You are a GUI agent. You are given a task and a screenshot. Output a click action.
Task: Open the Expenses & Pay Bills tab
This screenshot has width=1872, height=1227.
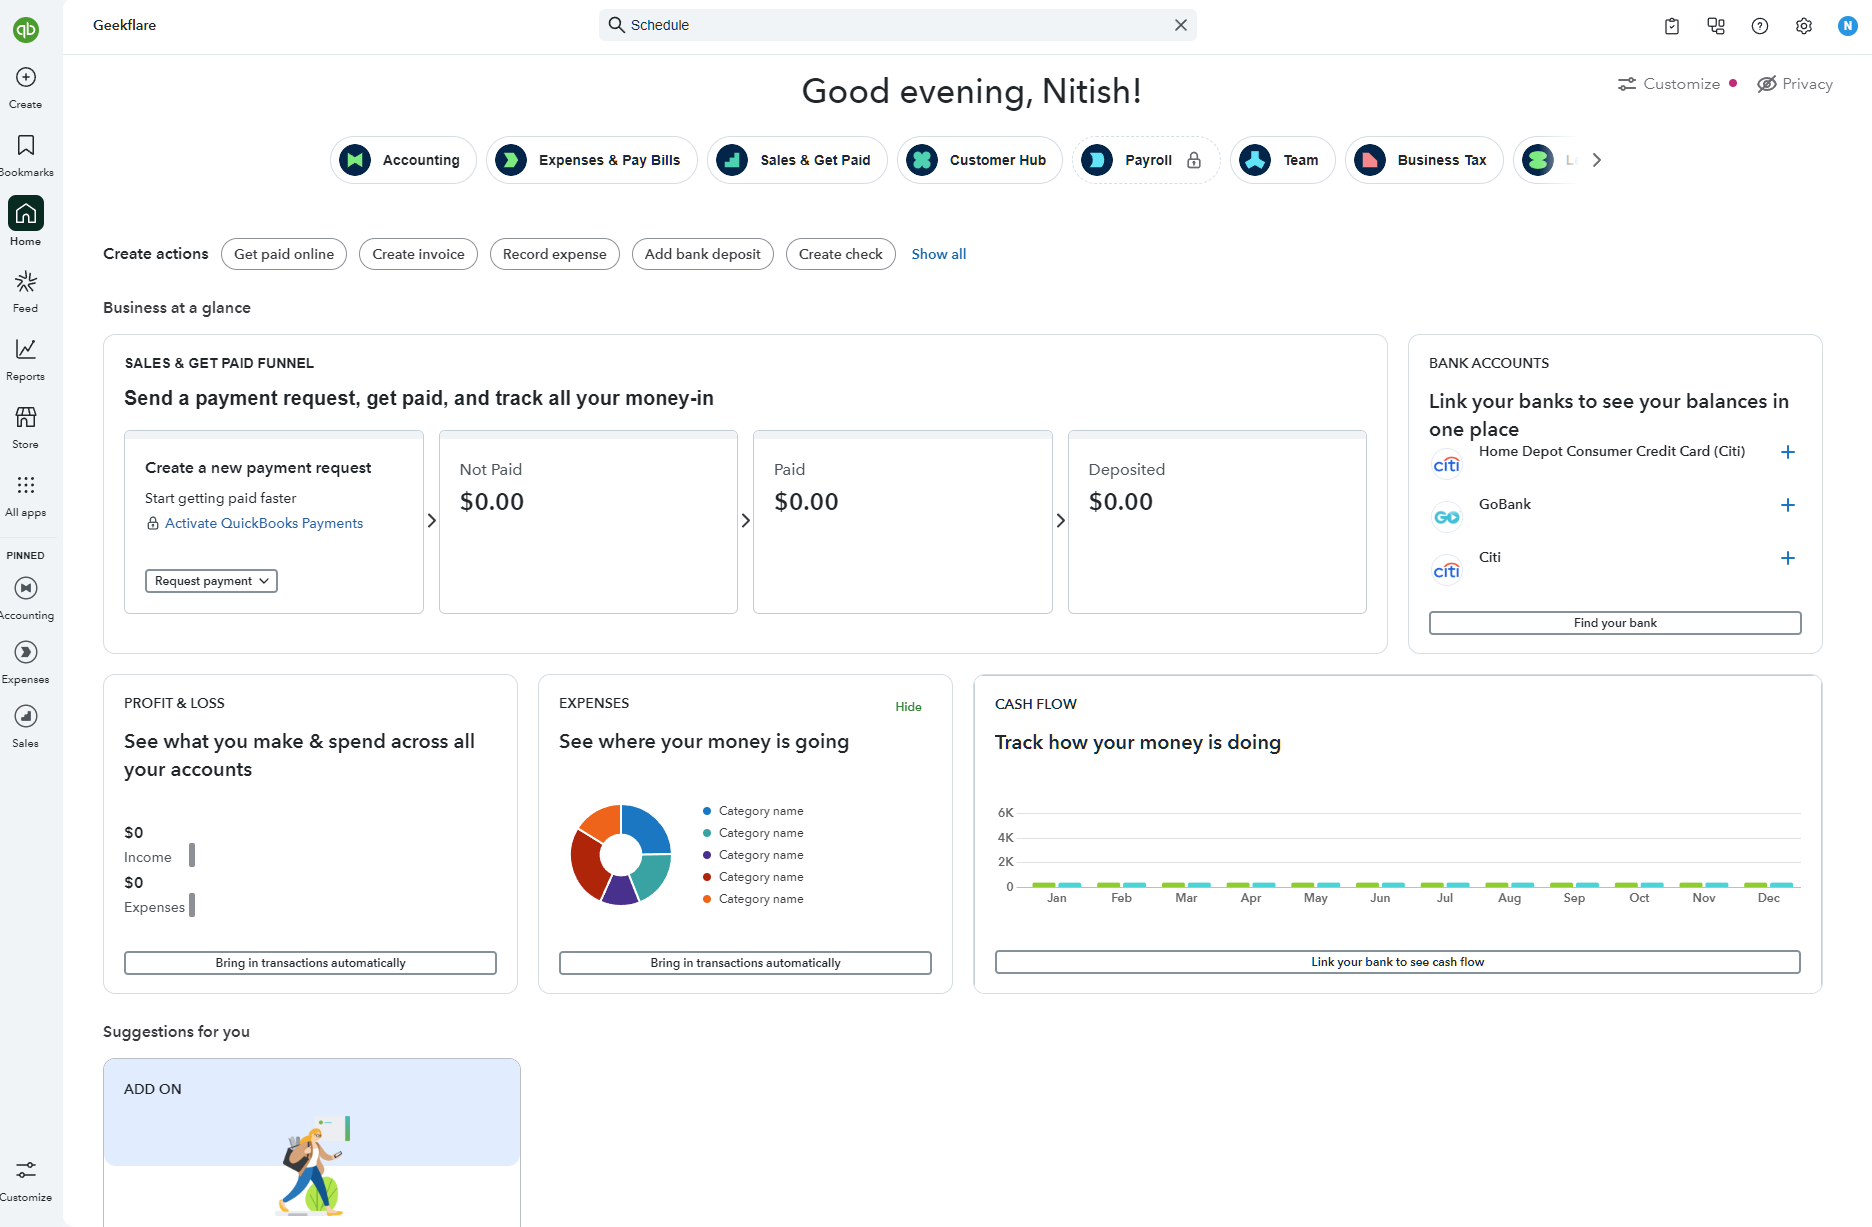coord(592,160)
